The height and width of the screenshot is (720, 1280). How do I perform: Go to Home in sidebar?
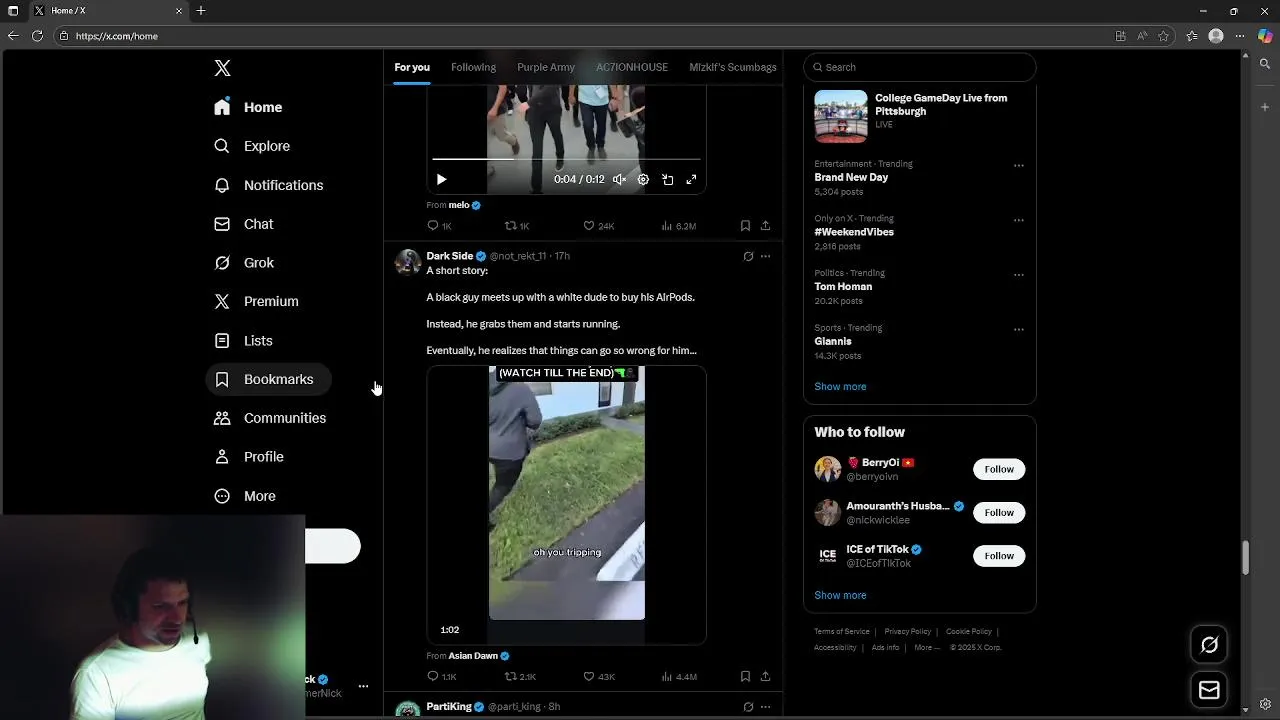249,107
